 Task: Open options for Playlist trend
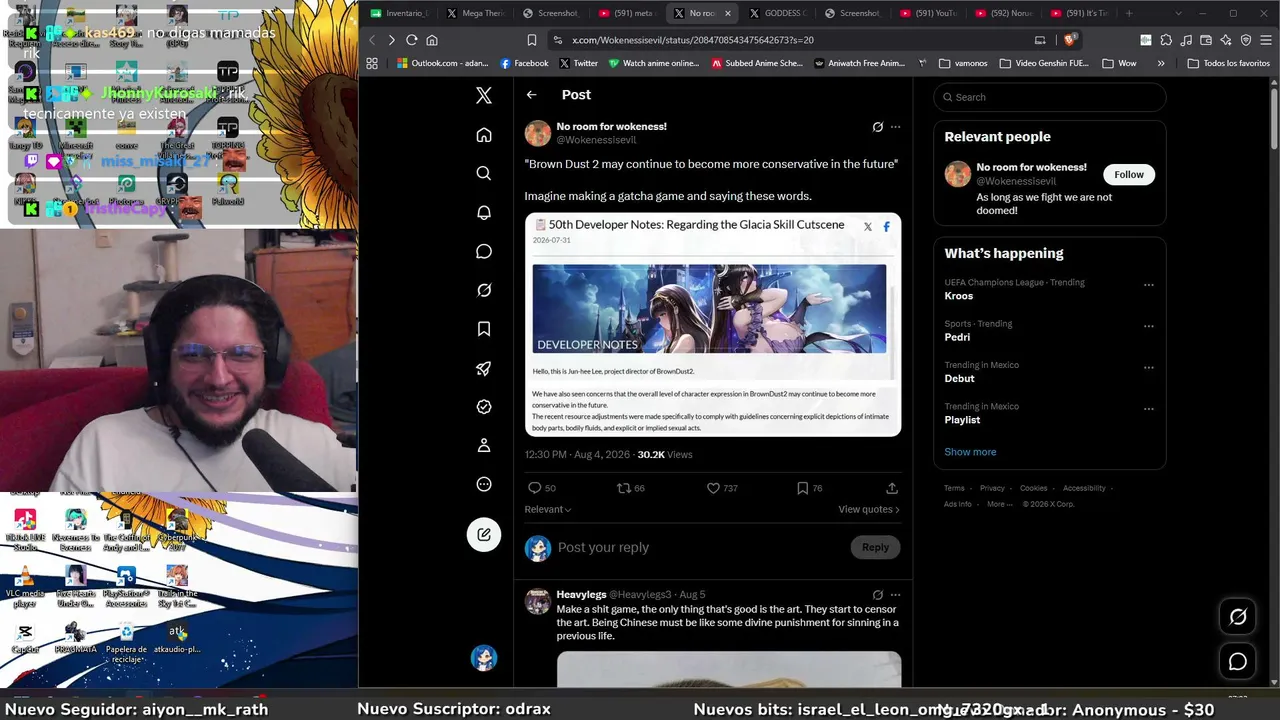click(1148, 409)
